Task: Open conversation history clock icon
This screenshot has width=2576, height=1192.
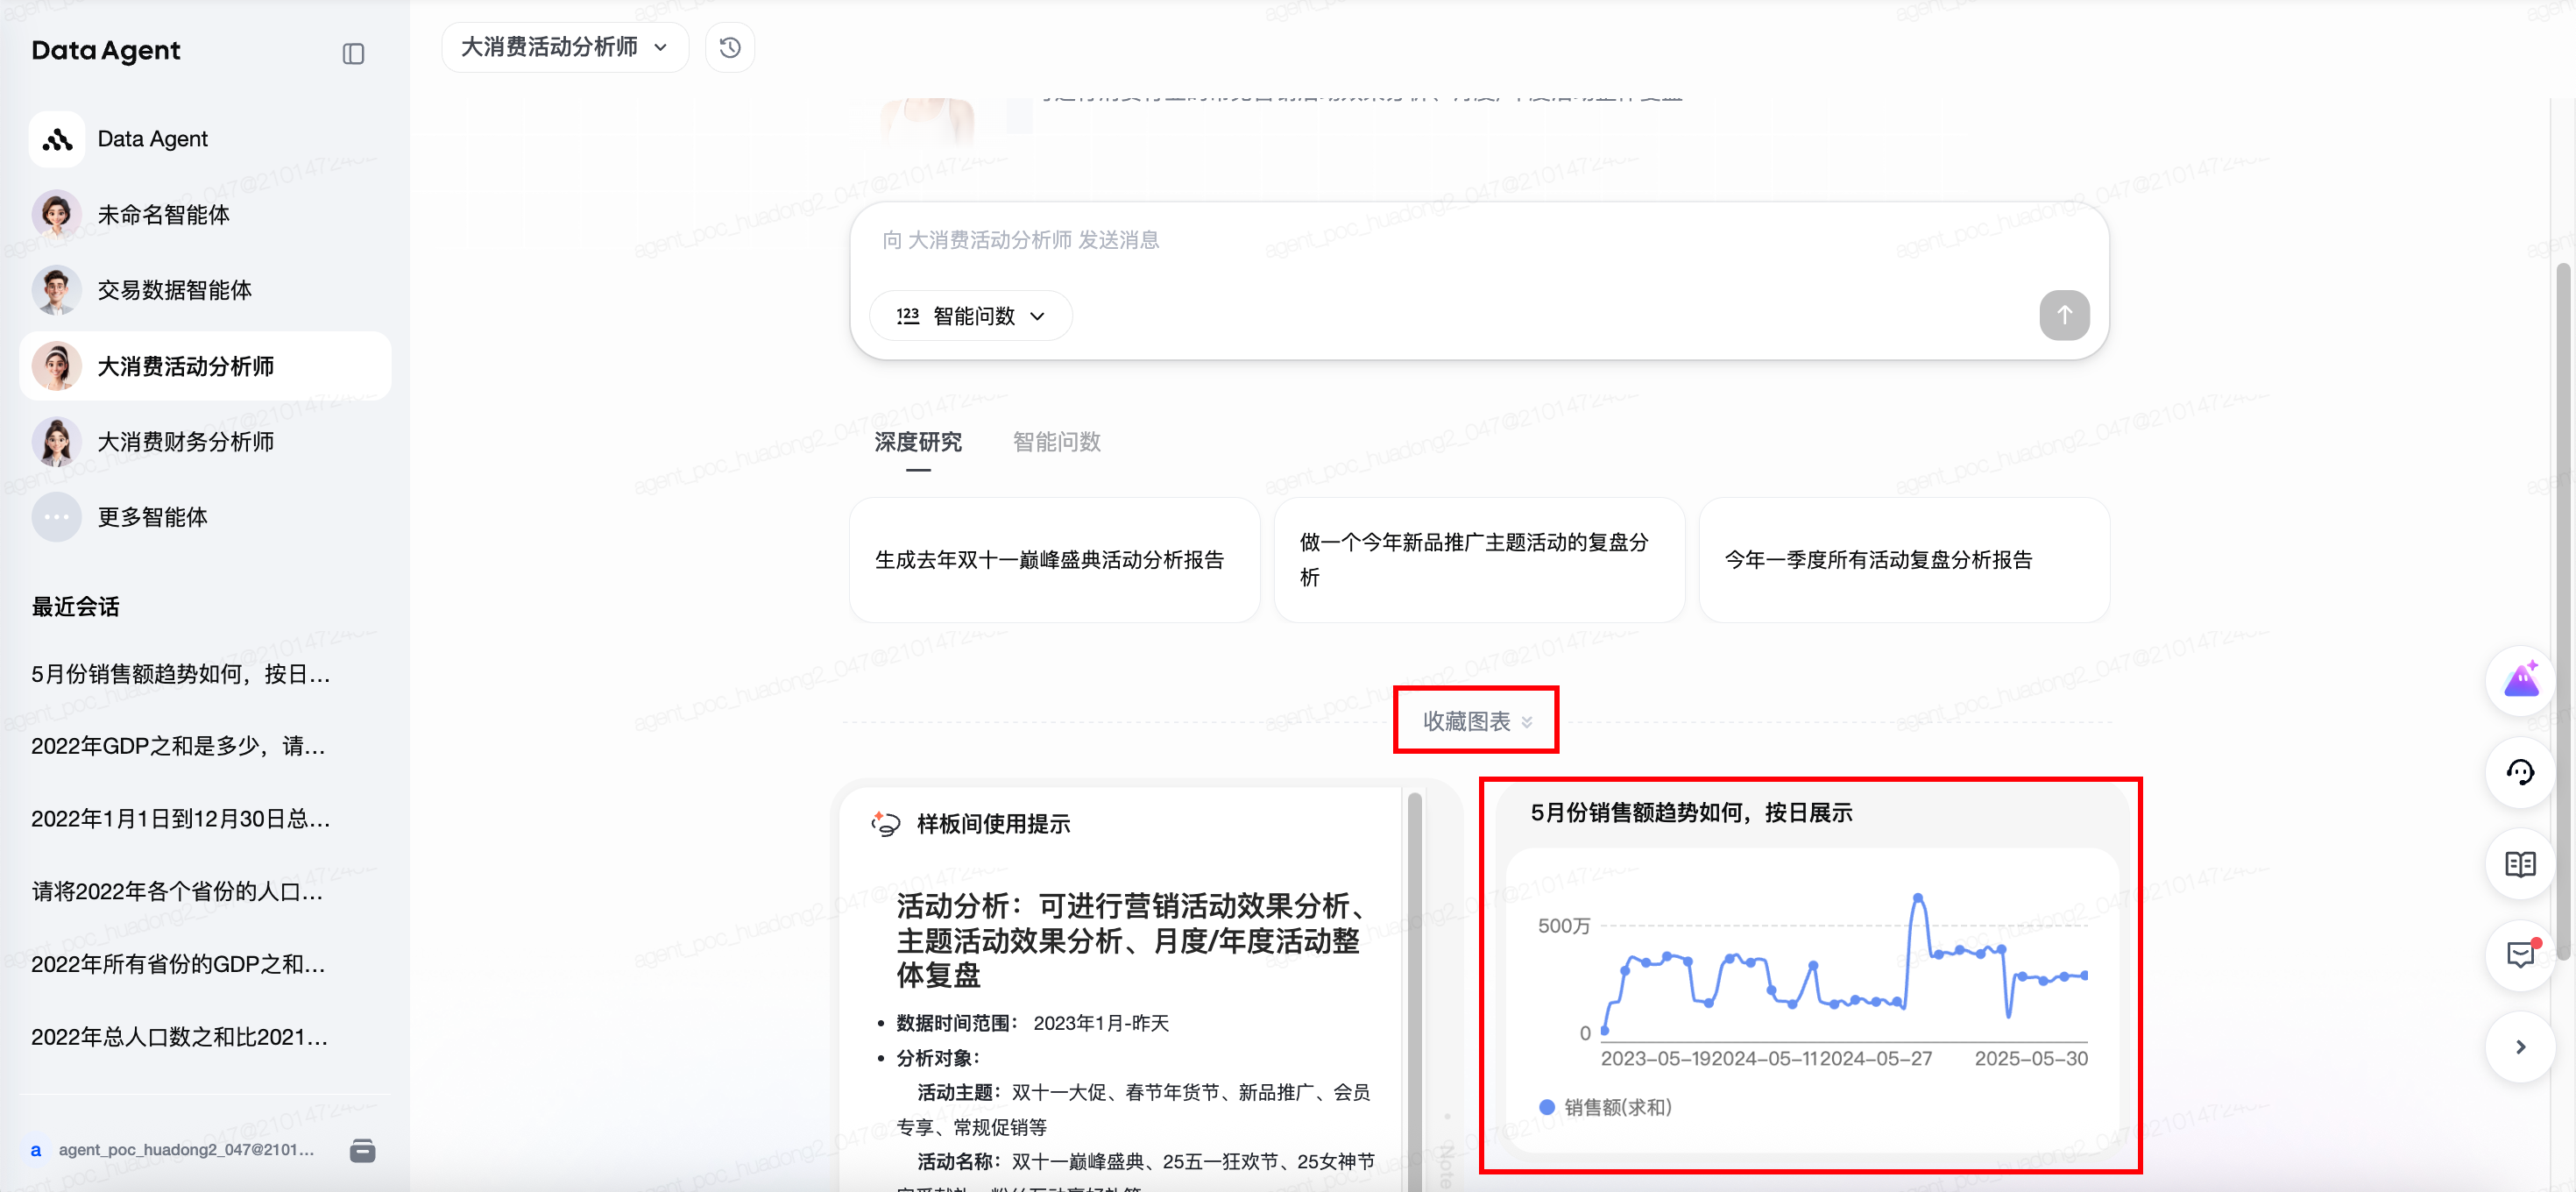Action: click(729, 48)
